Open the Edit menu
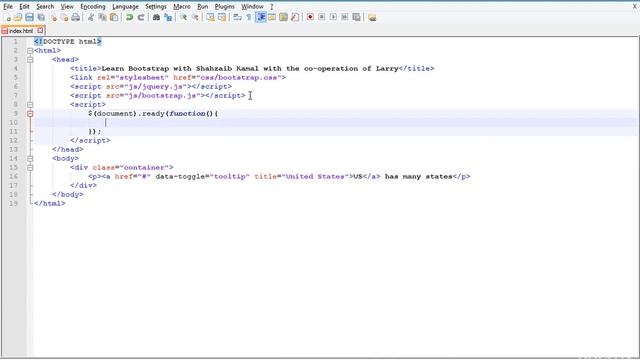 pyautogui.click(x=24, y=7)
